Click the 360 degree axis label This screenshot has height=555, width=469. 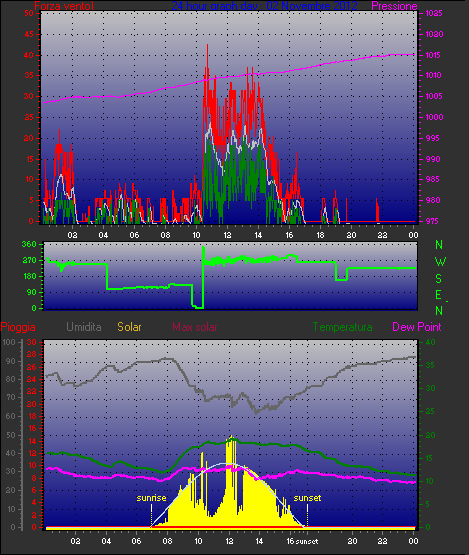pos(29,244)
